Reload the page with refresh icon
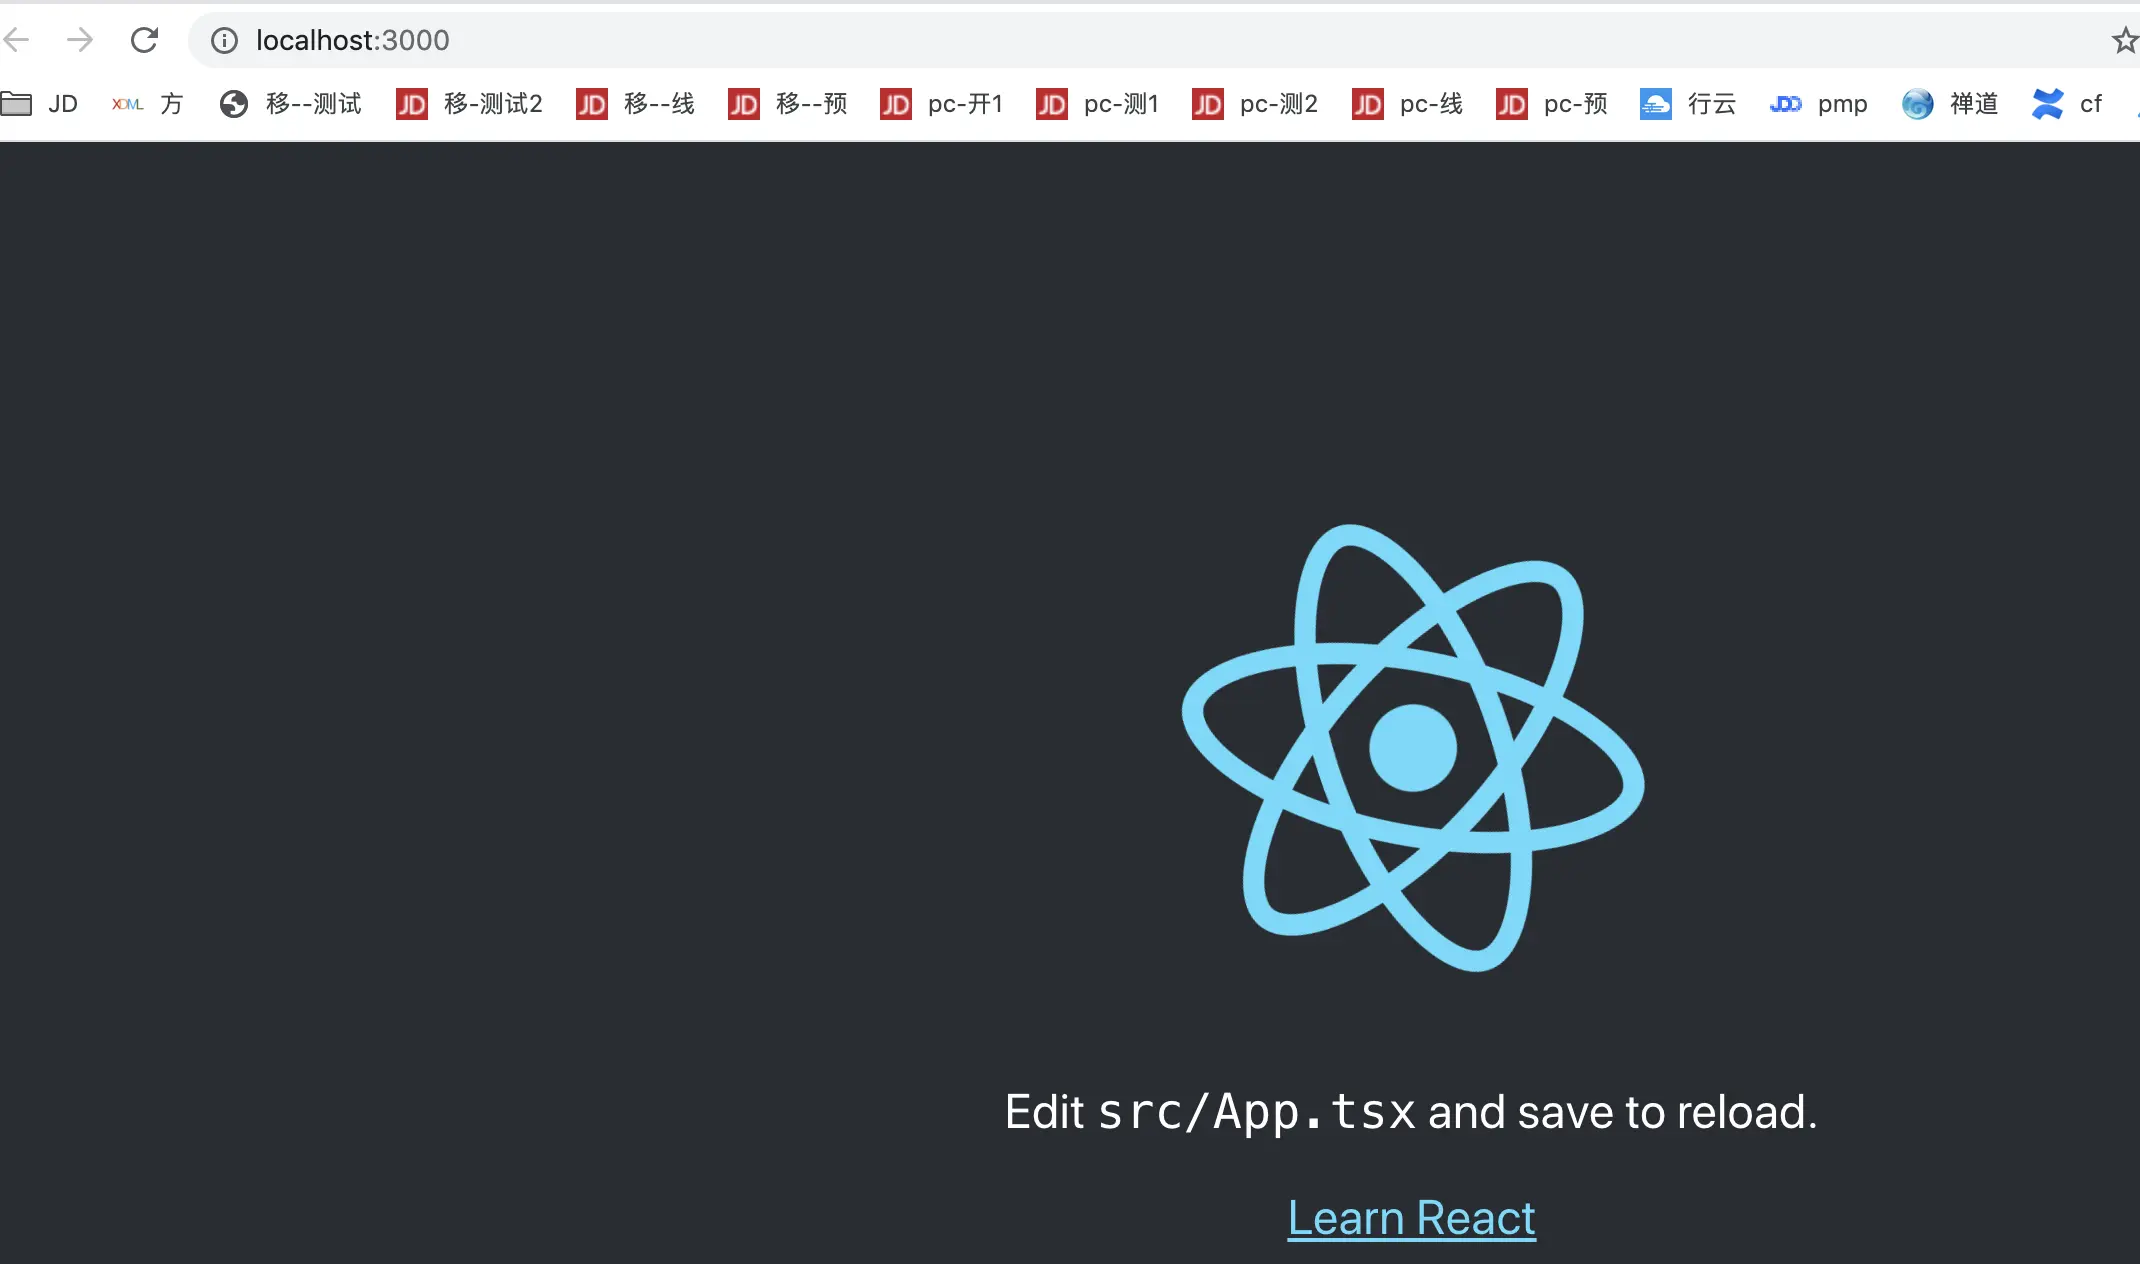 click(x=145, y=40)
